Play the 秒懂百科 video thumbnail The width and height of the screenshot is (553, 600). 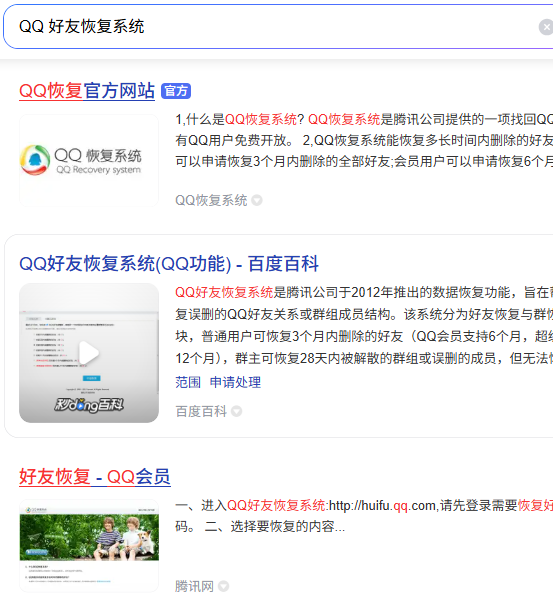click(89, 353)
